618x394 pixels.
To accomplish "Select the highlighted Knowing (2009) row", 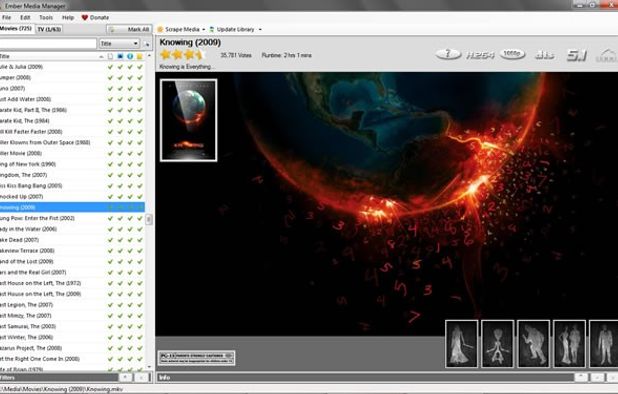I will click(x=73, y=207).
